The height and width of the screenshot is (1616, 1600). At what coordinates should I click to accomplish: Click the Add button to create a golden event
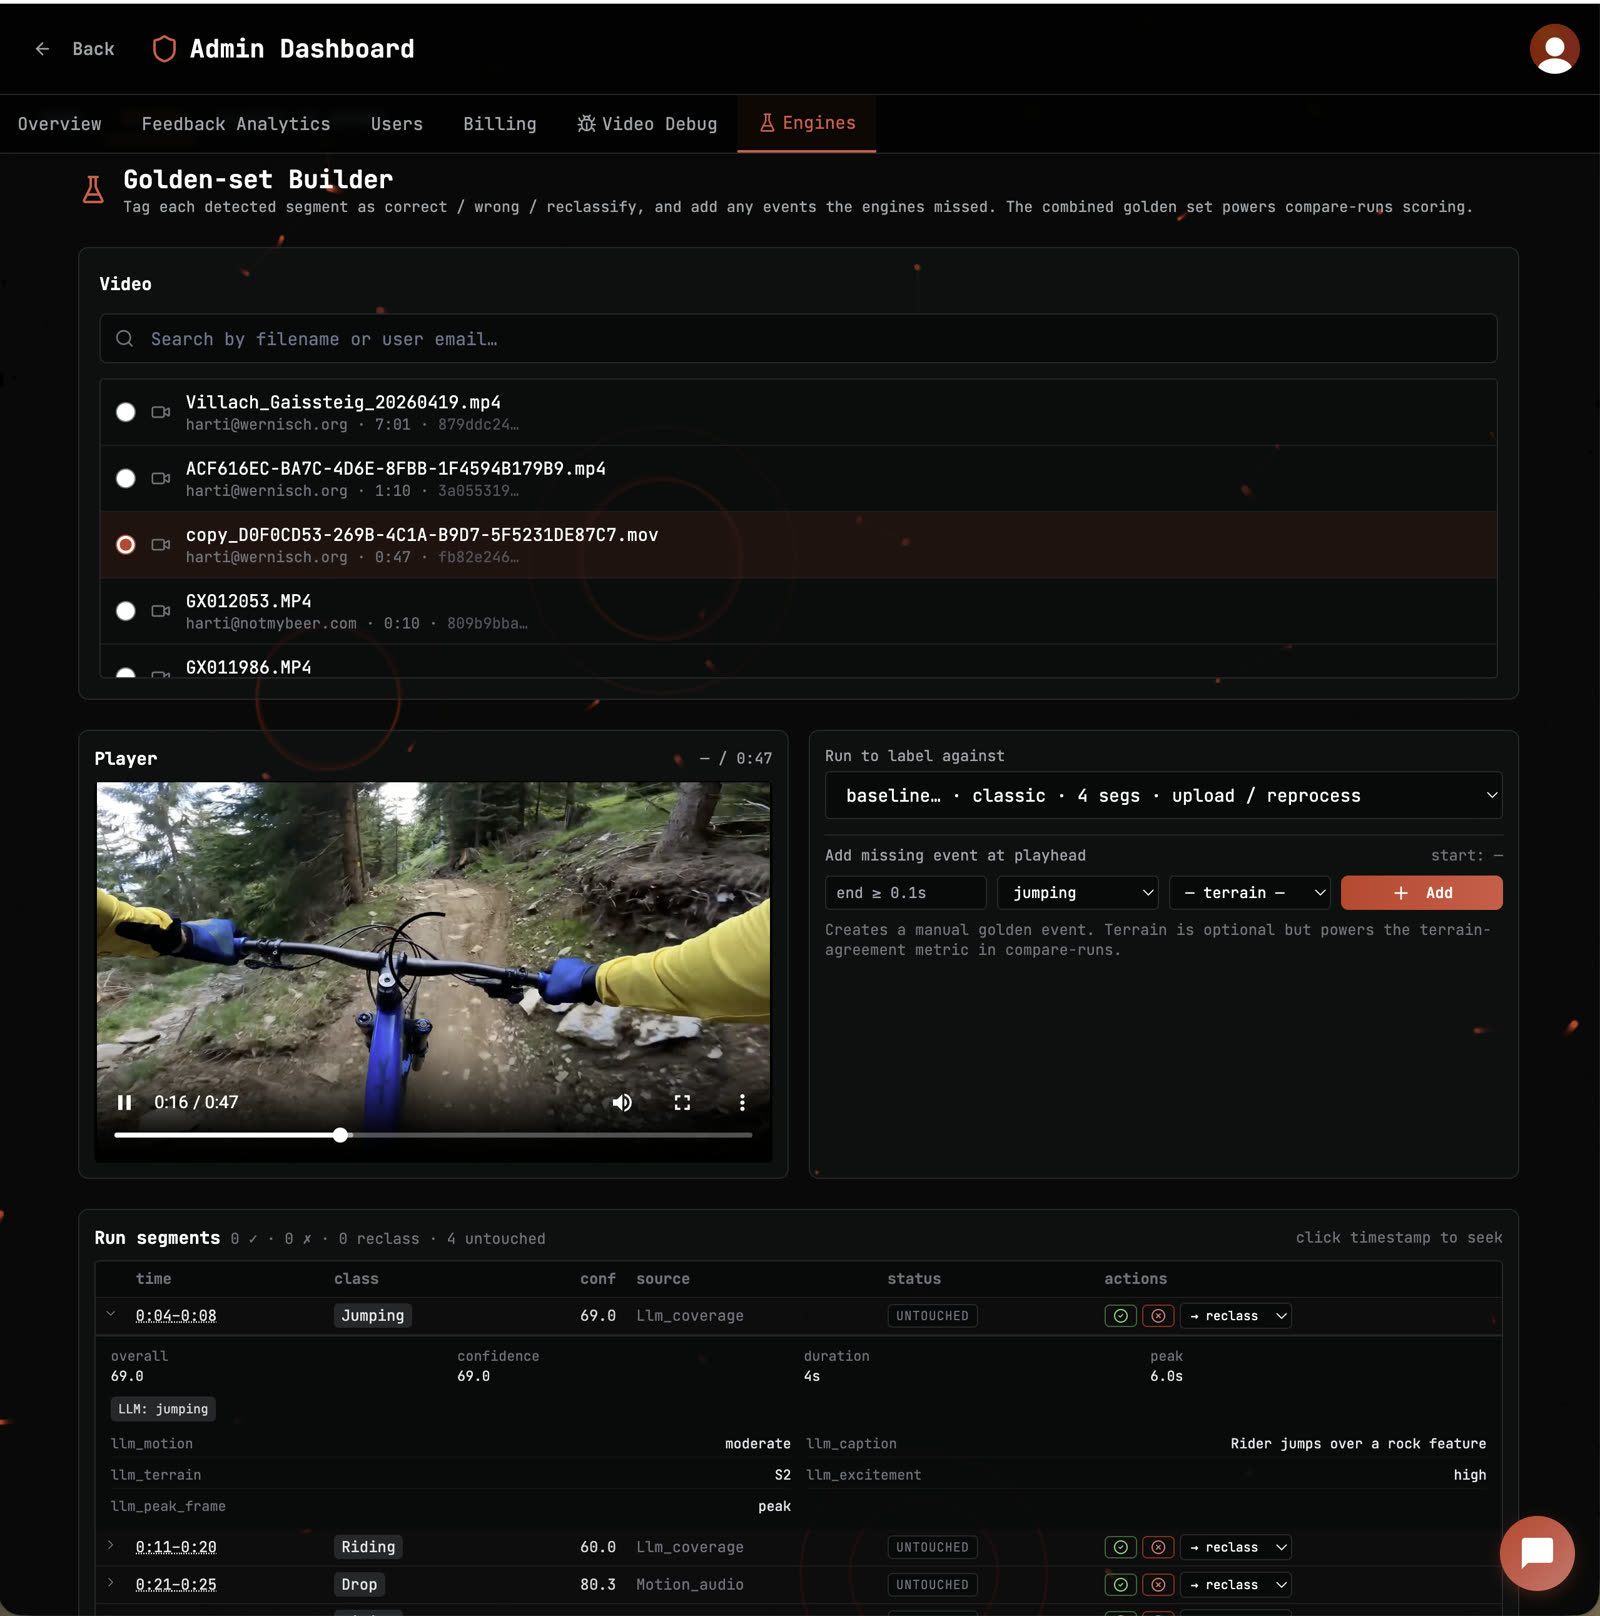pyautogui.click(x=1422, y=892)
